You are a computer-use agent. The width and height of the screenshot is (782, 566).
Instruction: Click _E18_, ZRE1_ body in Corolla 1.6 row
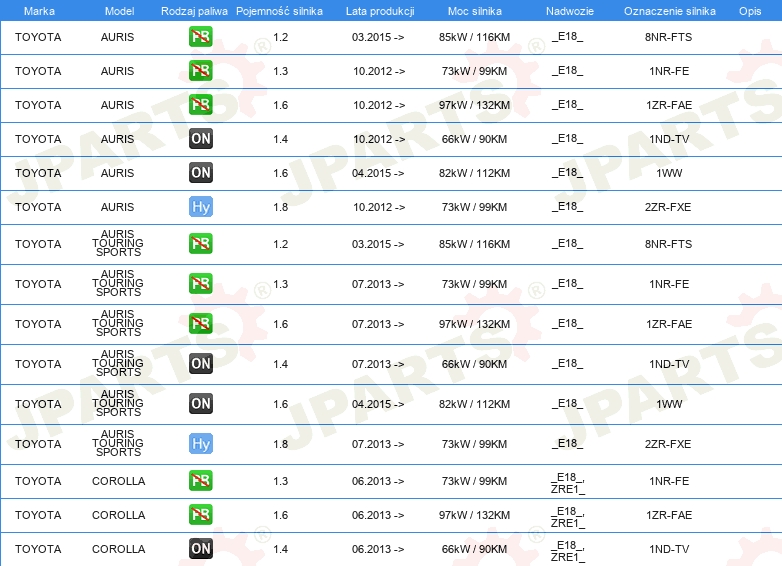point(568,517)
